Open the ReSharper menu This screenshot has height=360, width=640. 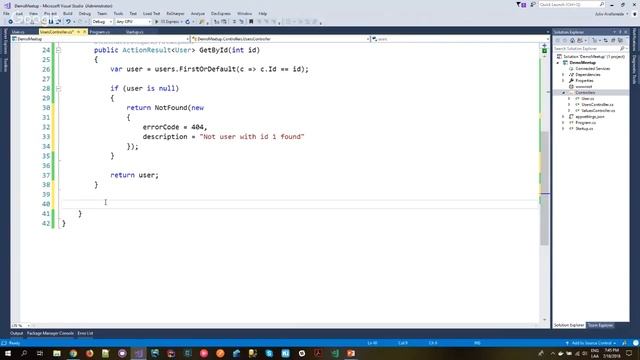click(x=175, y=13)
